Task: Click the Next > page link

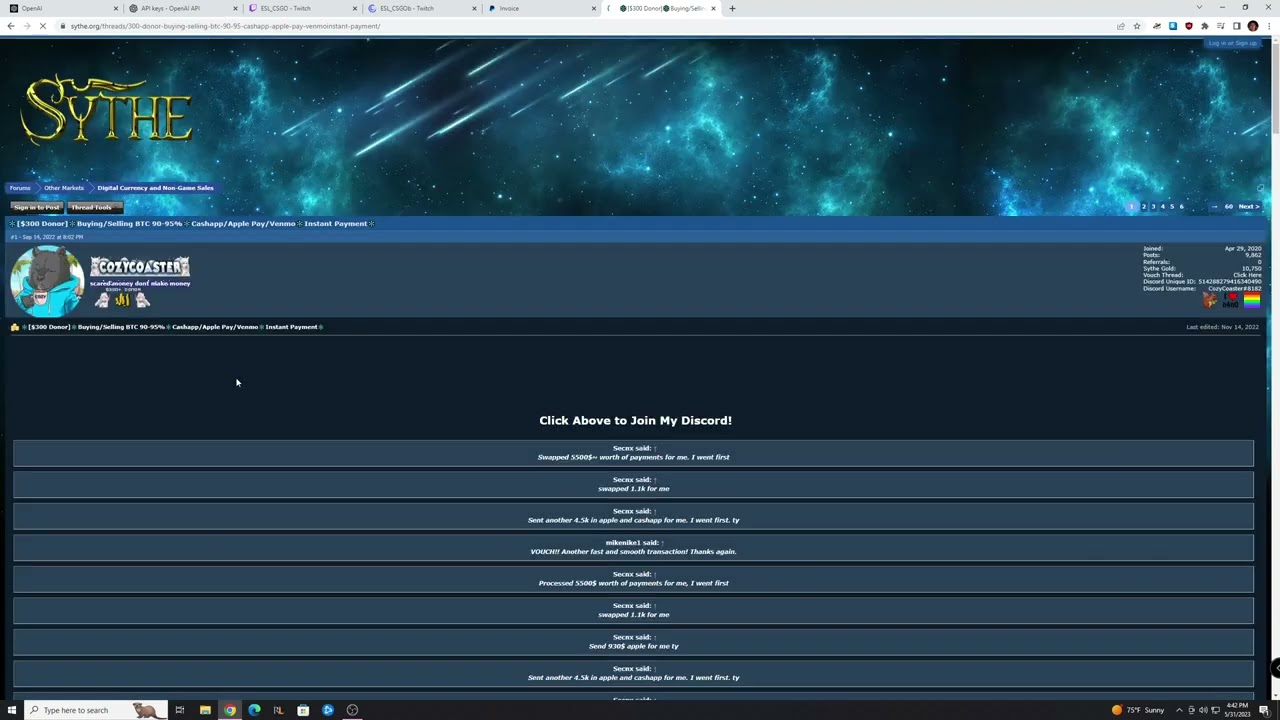Action: tap(1249, 207)
